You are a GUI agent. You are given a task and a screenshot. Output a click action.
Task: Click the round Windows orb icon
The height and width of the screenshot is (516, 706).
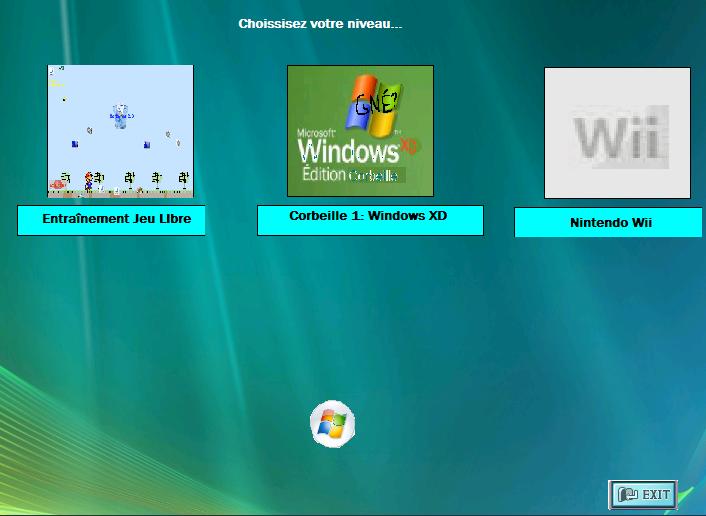(333, 424)
